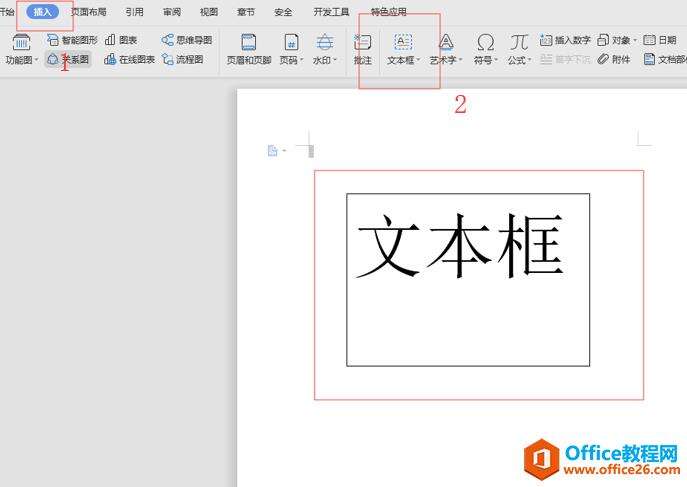Click the 页眉和页脚 header and footer icon
687x487 pixels.
(248, 42)
